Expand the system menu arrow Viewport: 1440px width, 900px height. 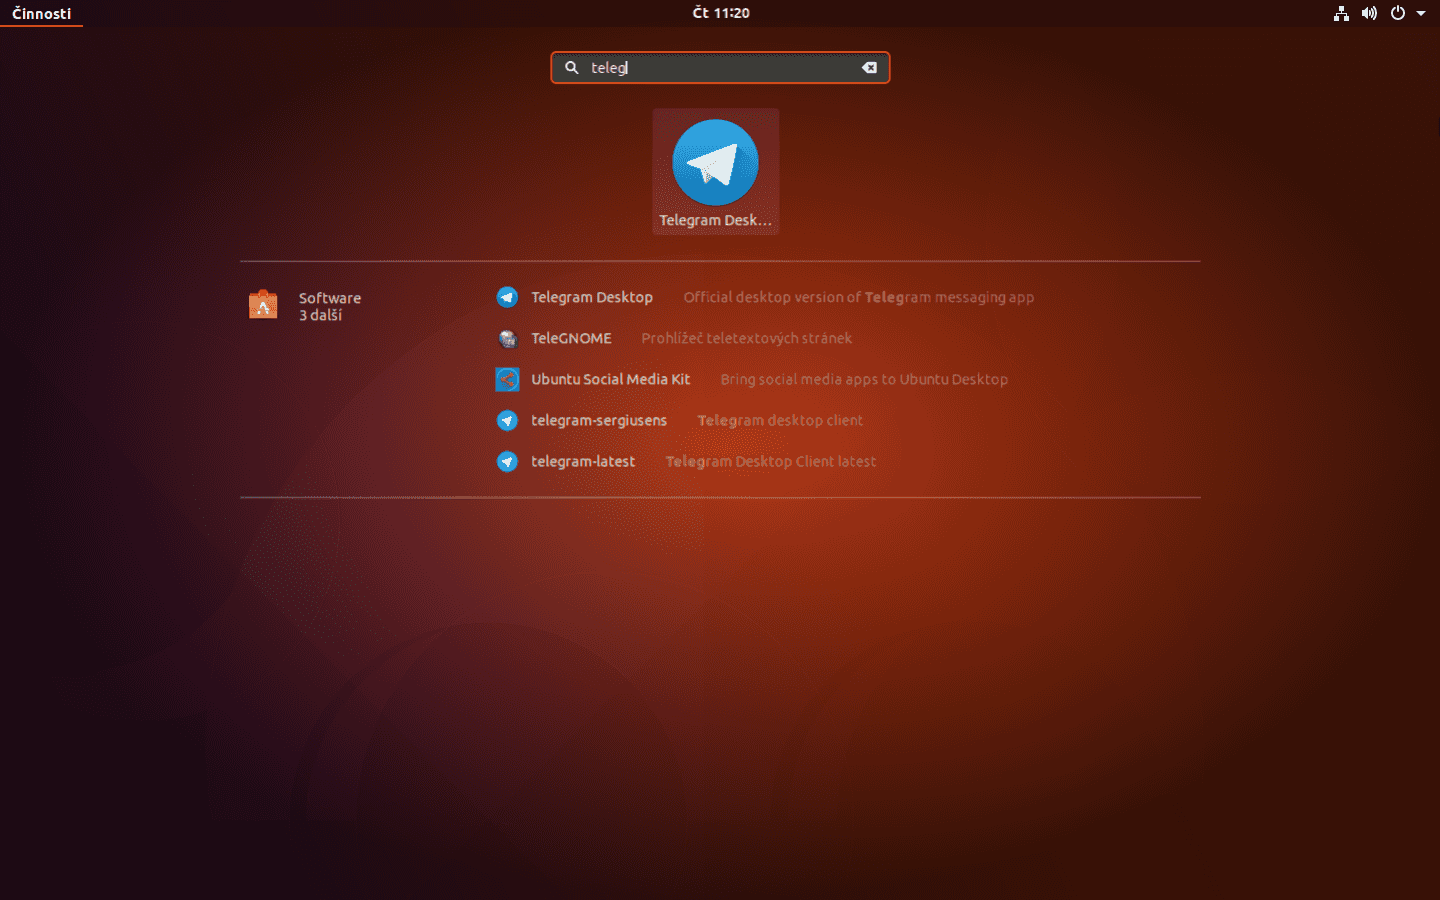1421,13
